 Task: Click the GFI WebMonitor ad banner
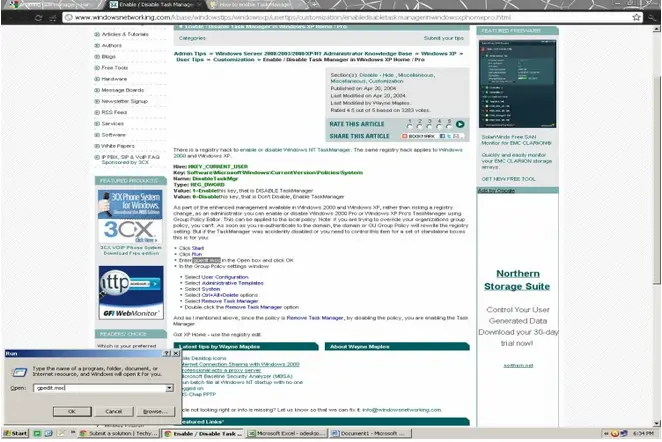131,292
